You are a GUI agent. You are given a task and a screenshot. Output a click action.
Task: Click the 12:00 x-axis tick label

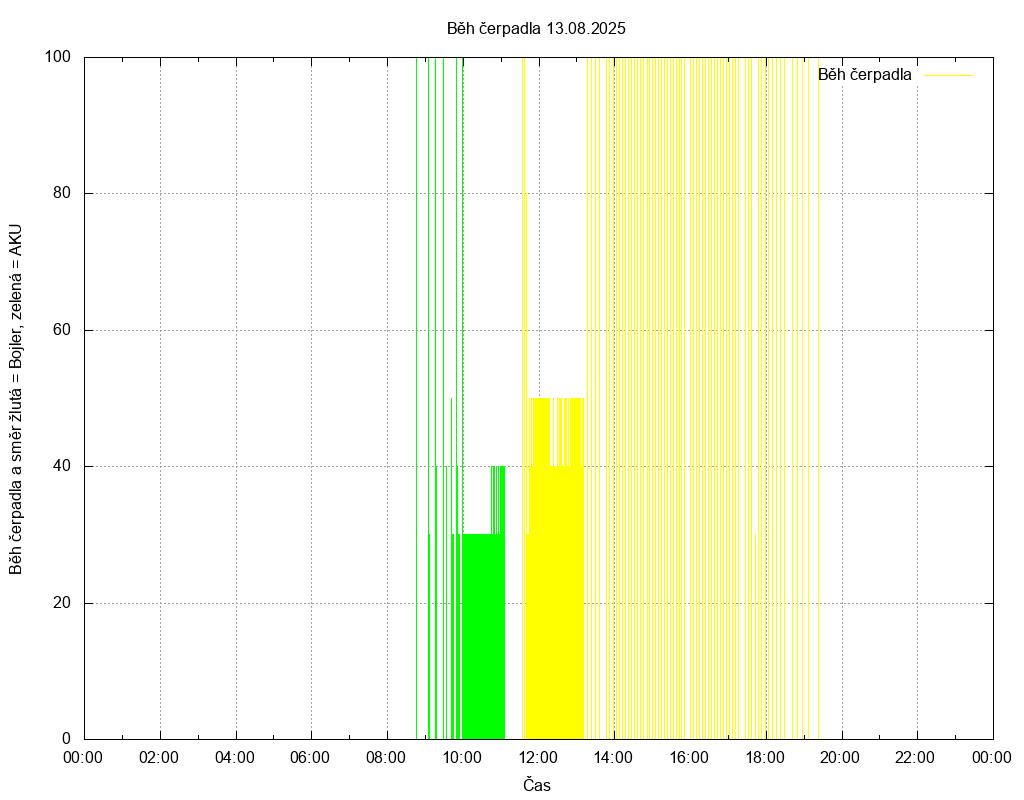(537, 758)
